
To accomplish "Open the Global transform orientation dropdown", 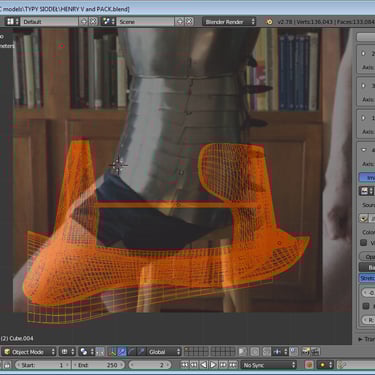I will point(164,352).
